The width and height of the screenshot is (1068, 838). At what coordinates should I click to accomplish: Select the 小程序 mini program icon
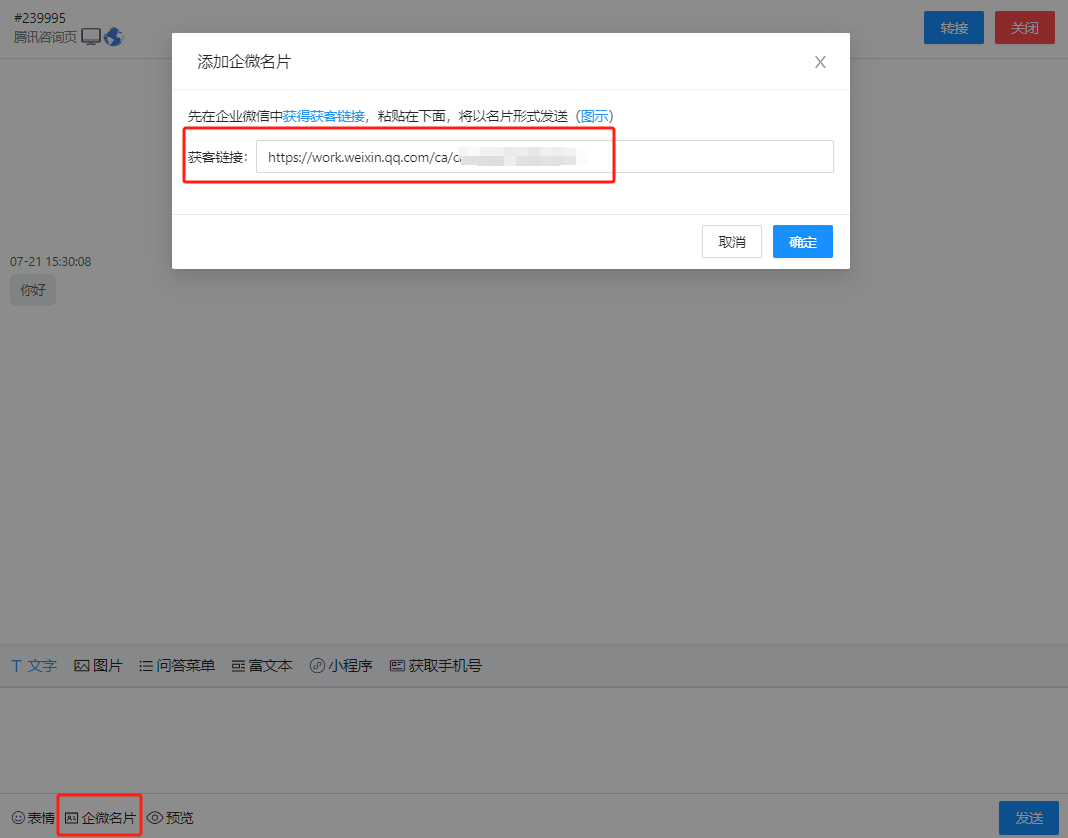[340, 664]
